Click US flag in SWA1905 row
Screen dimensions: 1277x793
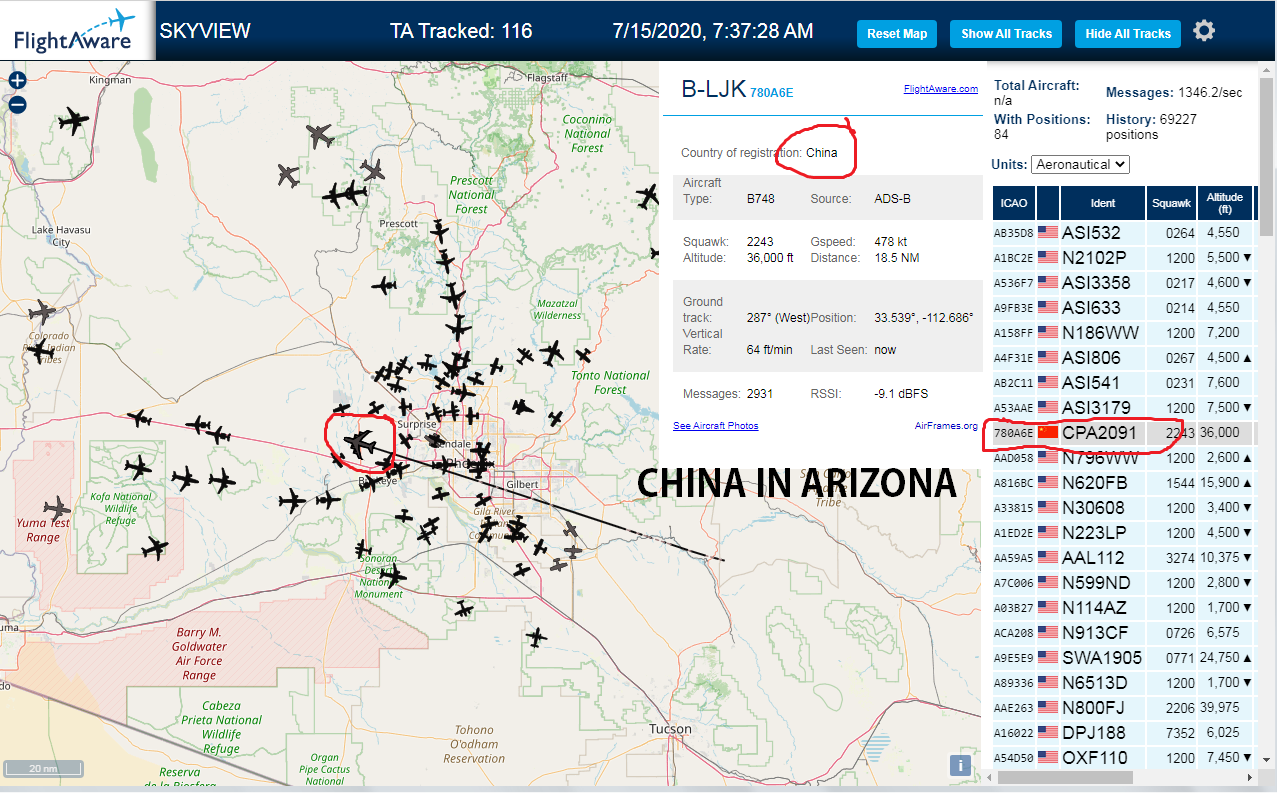pyautogui.click(x=1048, y=657)
